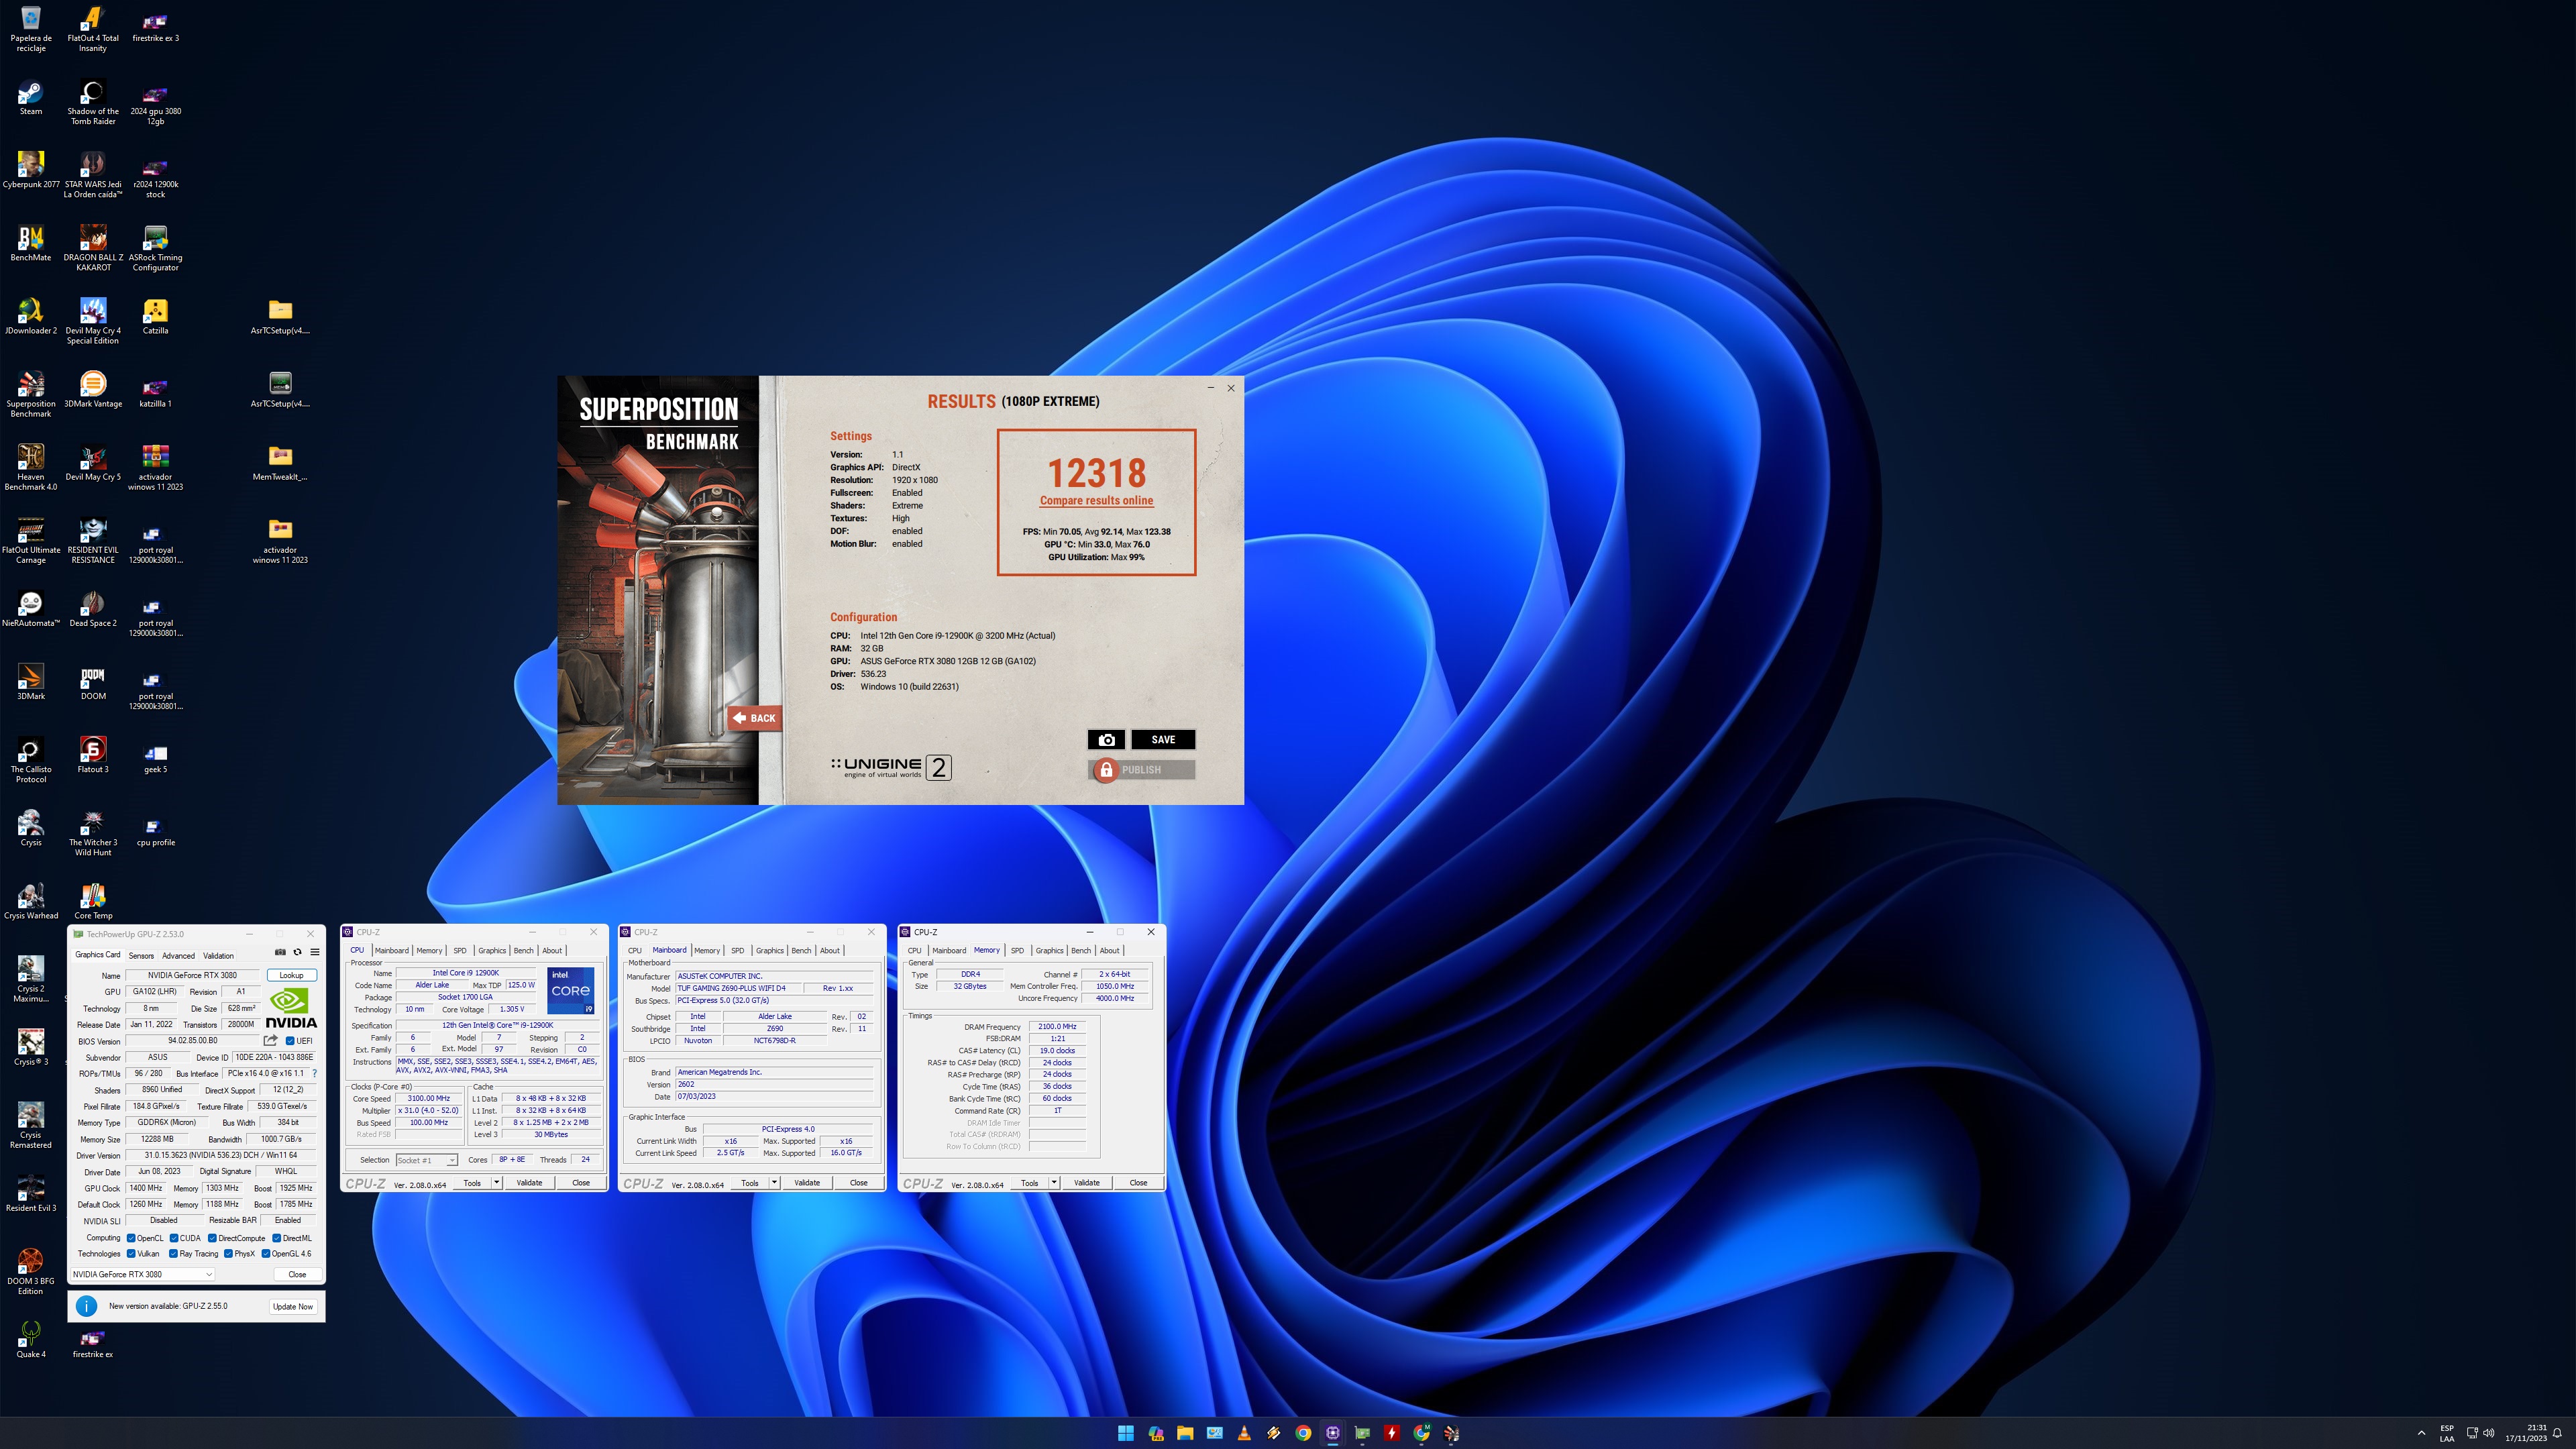Click the NVIDIA logo in GPU-Z
Viewport: 2576px width, 1449px height.
coord(291,1008)
